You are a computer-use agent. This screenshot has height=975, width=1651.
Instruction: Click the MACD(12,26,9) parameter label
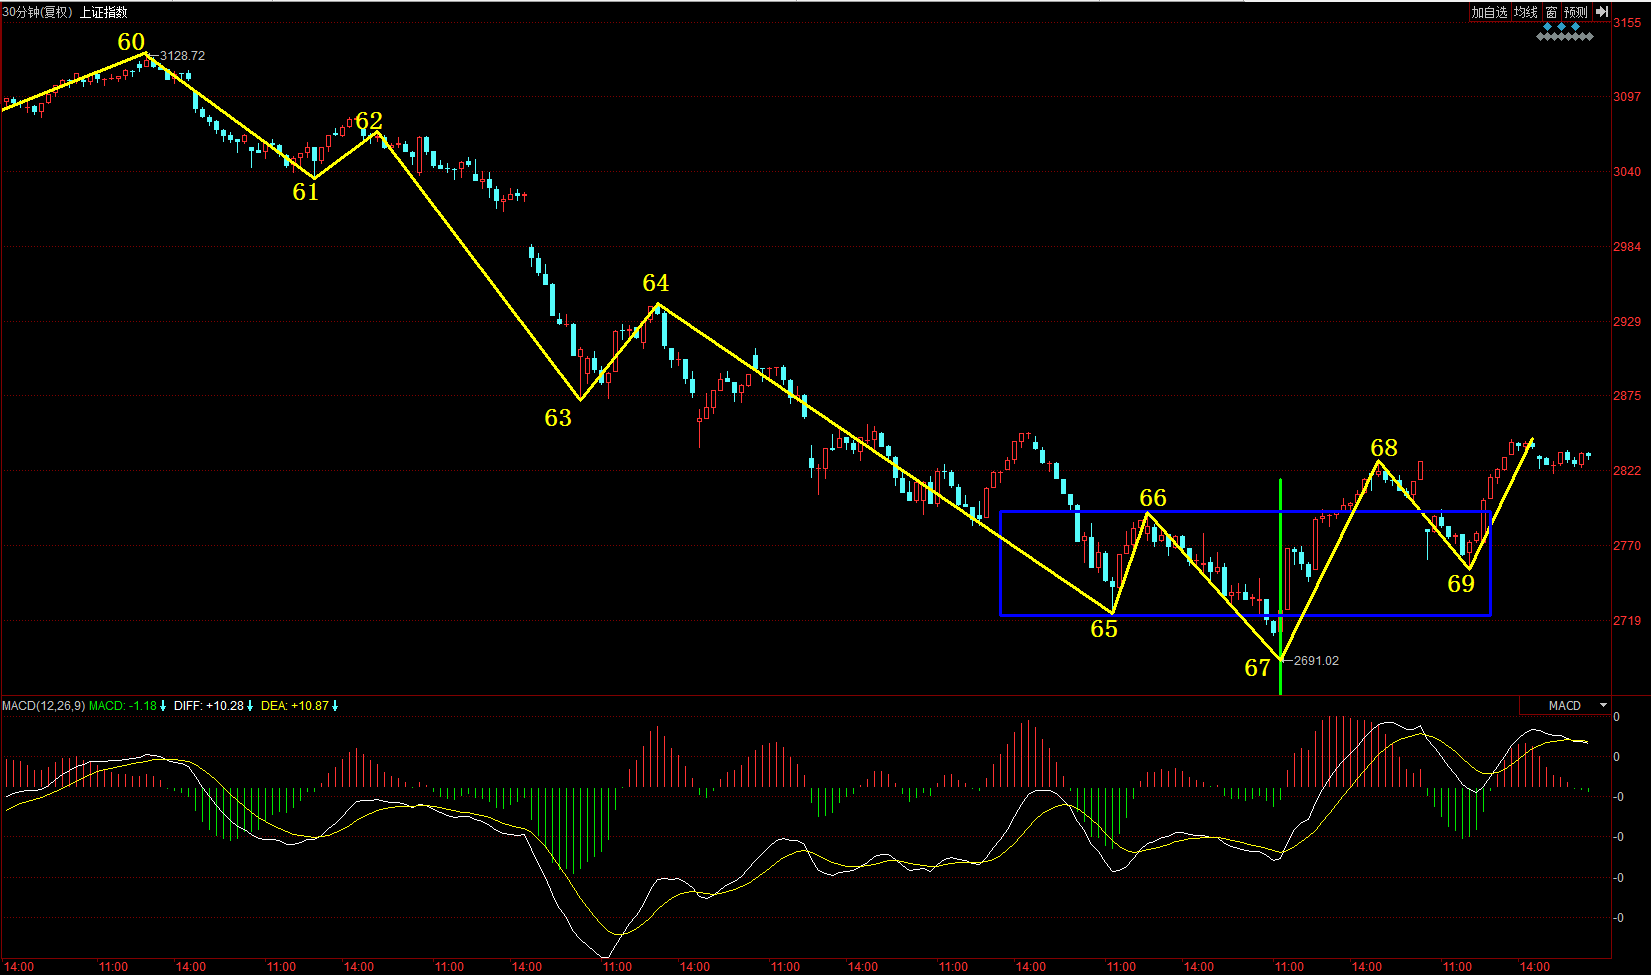(x=43, y=706)
